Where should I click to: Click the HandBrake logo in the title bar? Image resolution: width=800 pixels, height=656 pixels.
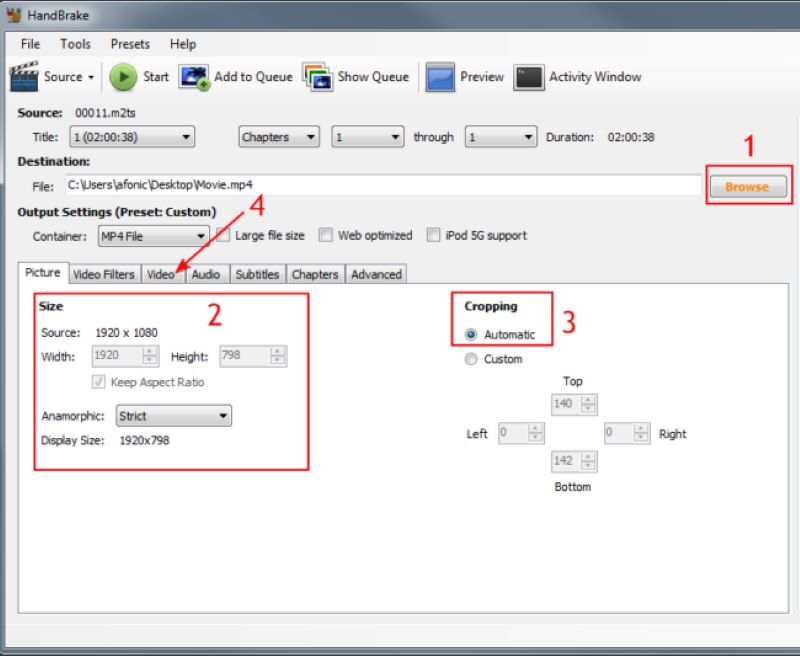pos(12,15)
